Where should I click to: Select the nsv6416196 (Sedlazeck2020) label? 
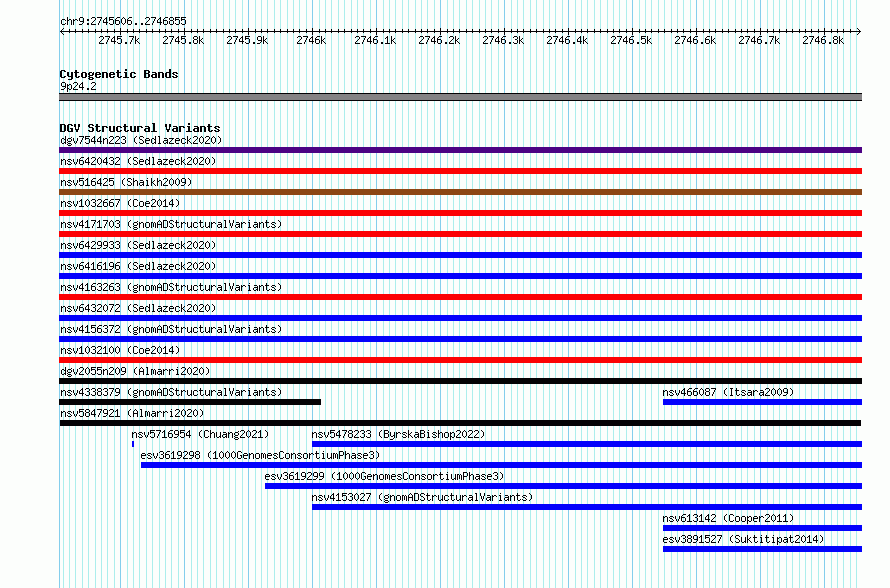coord(138,266)
